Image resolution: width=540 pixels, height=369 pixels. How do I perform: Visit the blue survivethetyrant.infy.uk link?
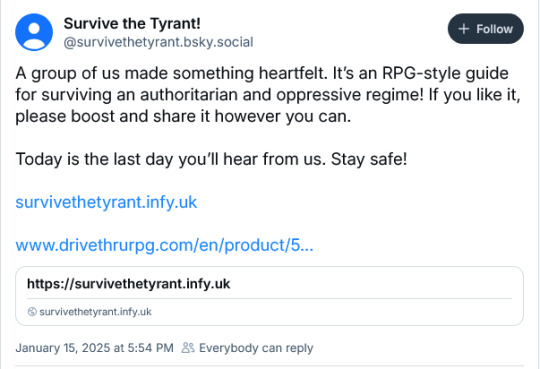(106, 202)
